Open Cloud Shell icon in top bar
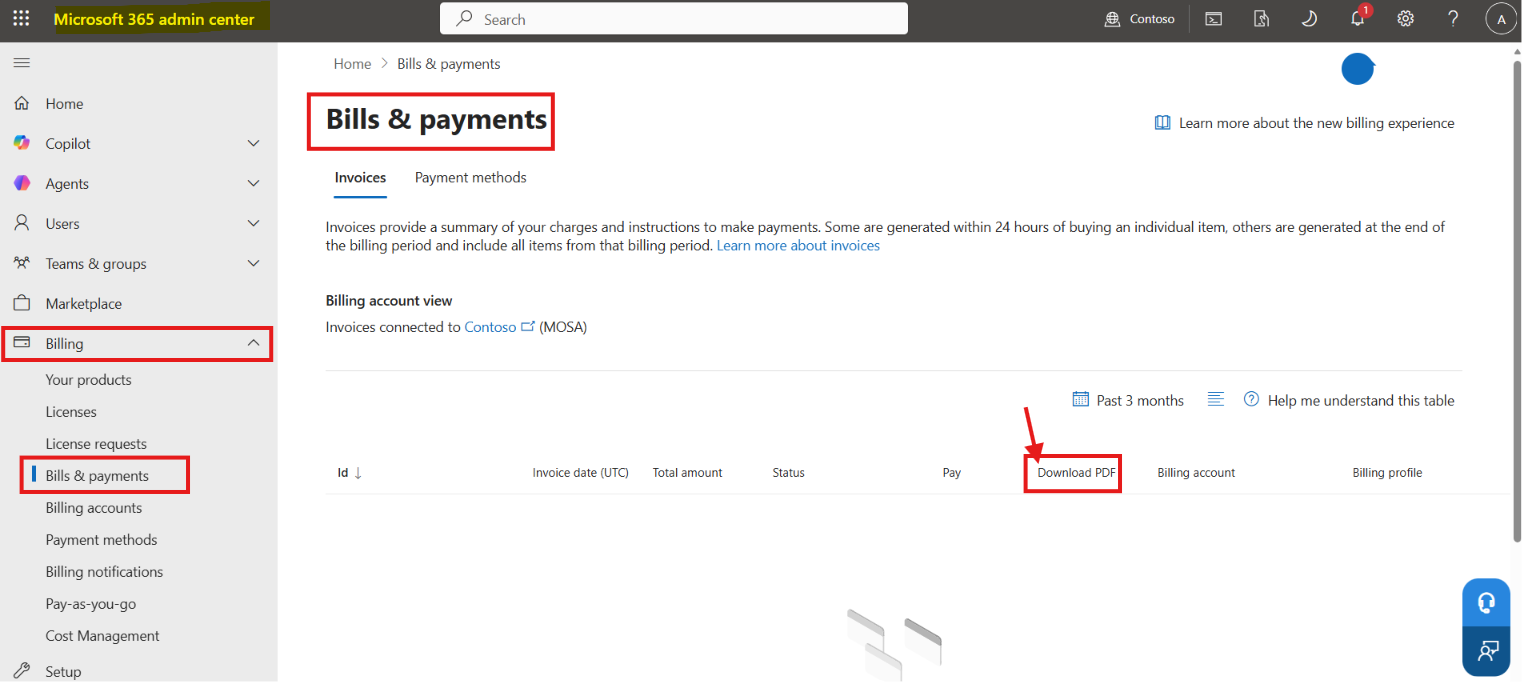The width and height of the screenshot is (1522, 682). [1213, 19]
